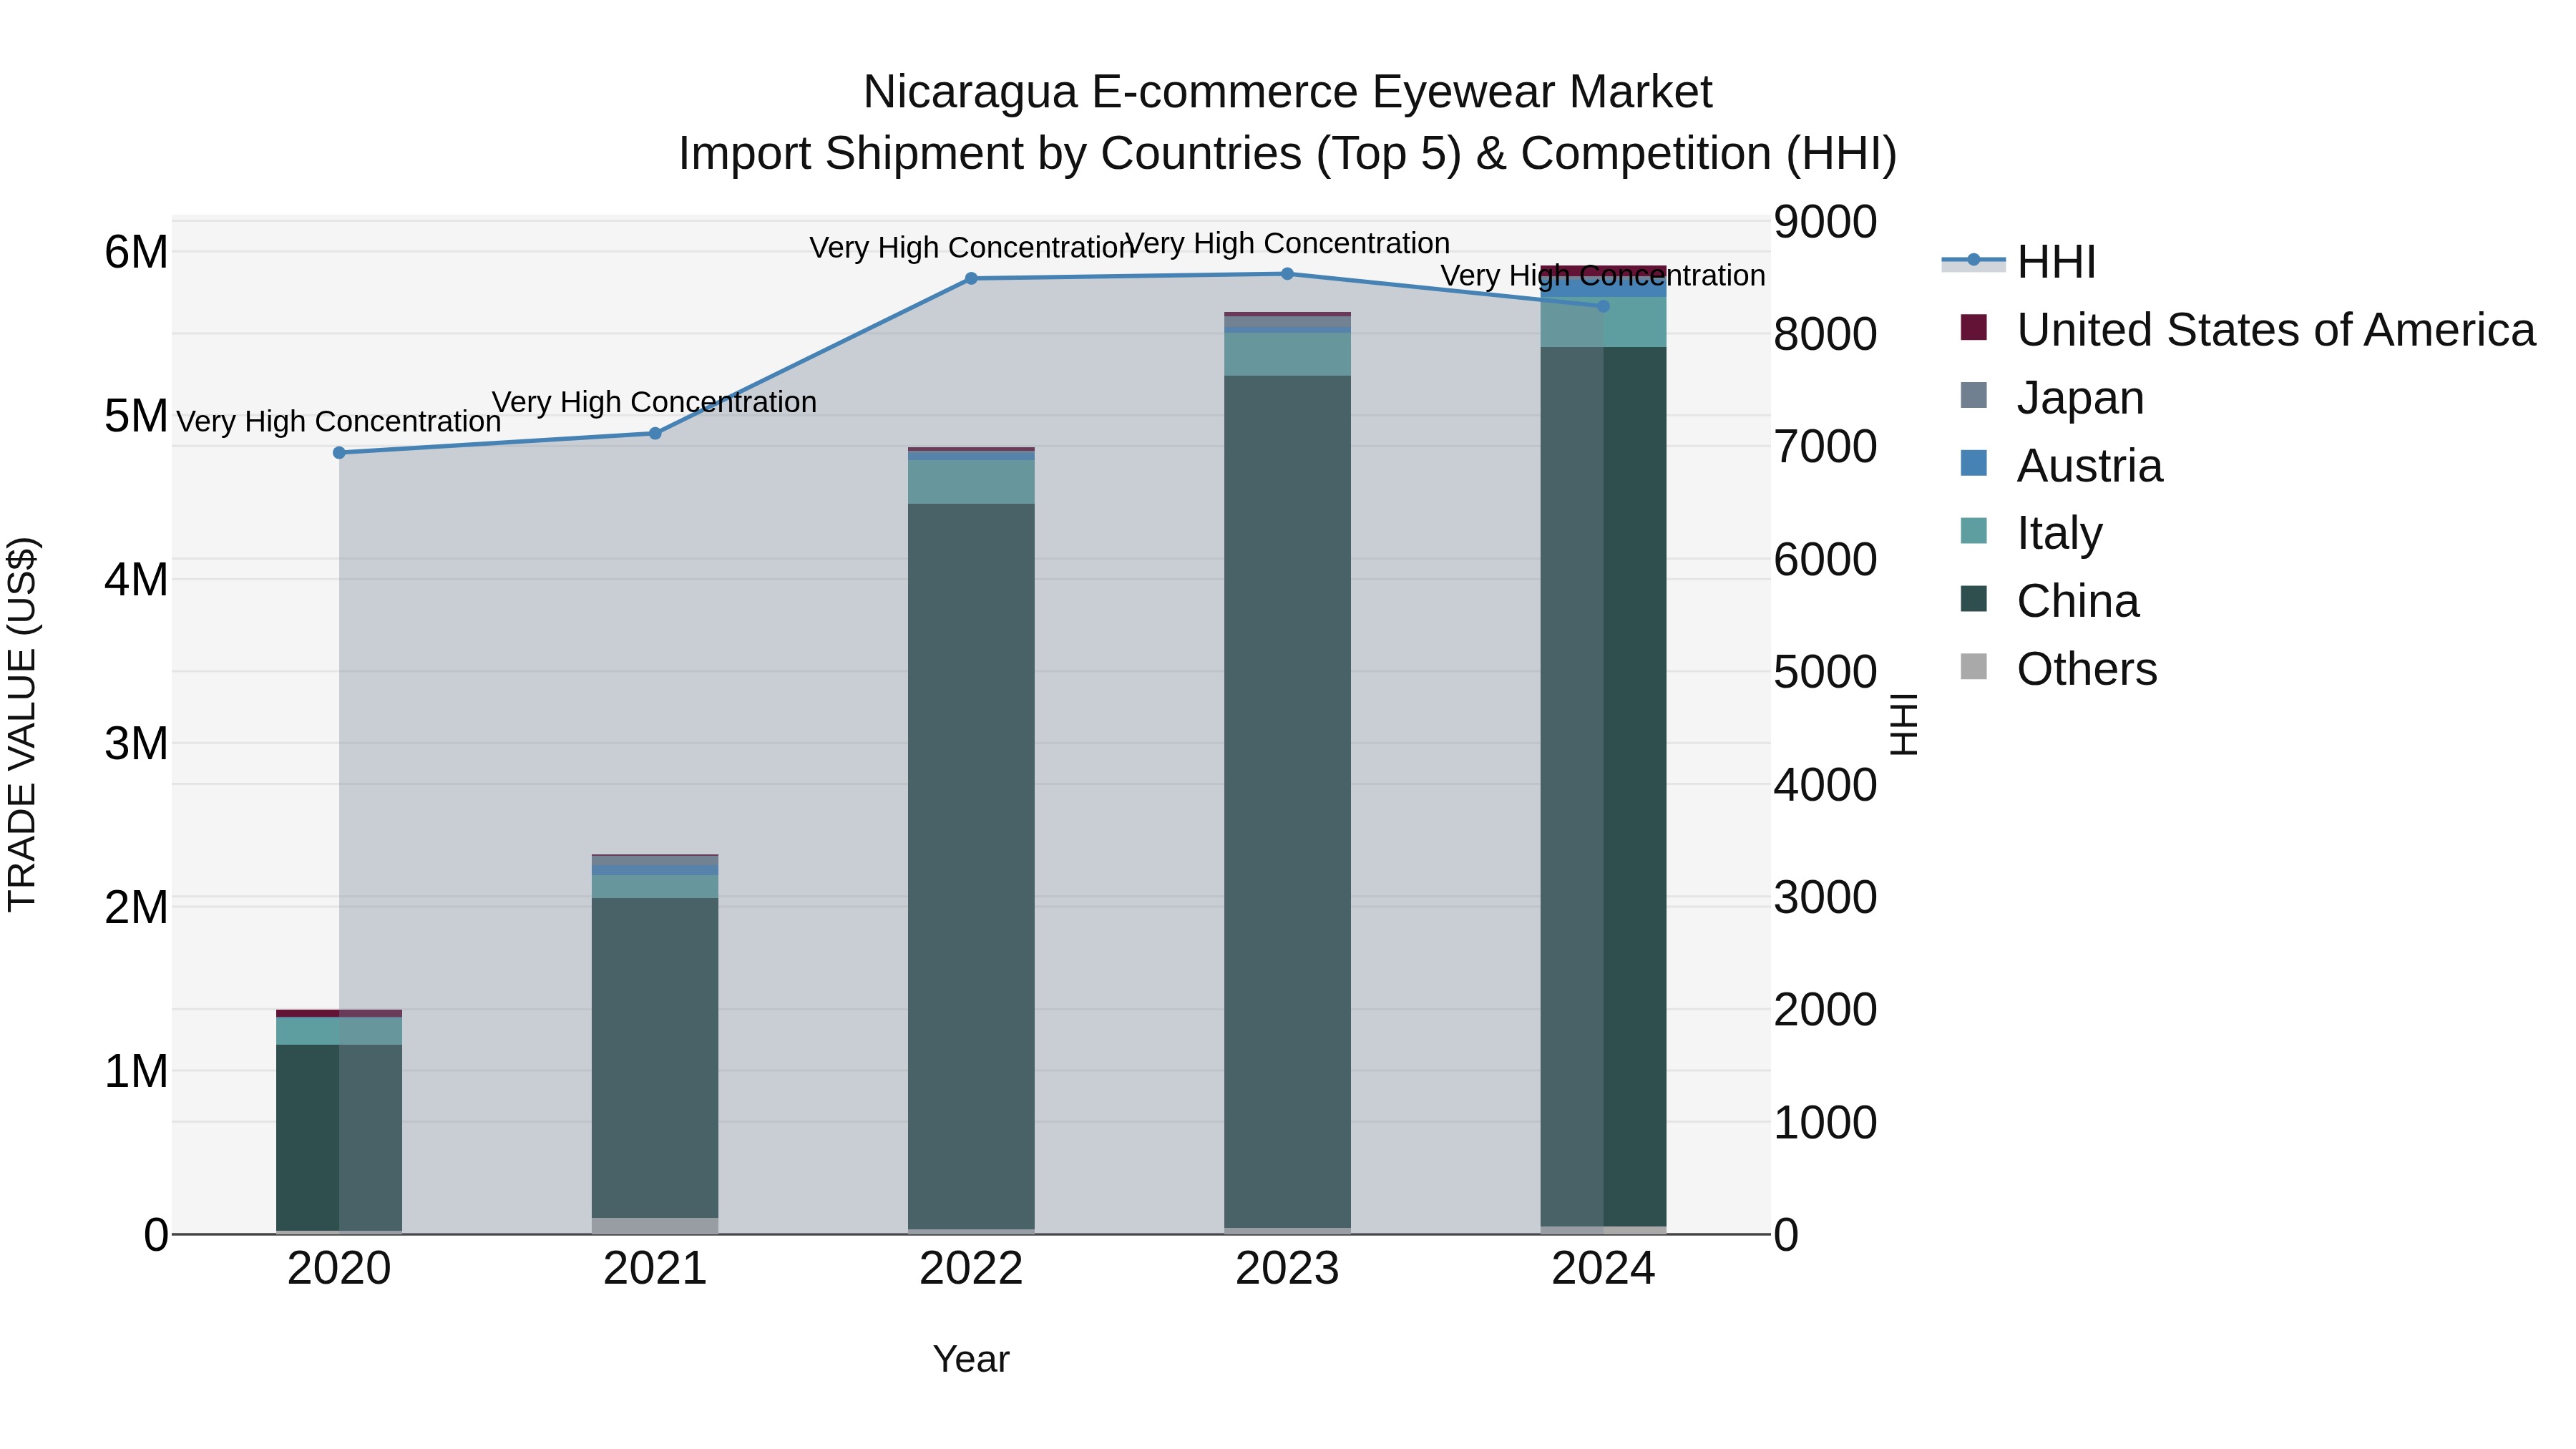The image size is (2576, 1449).
Task: Click the 2024 x-axis label
Action: coord(1603,1269)
